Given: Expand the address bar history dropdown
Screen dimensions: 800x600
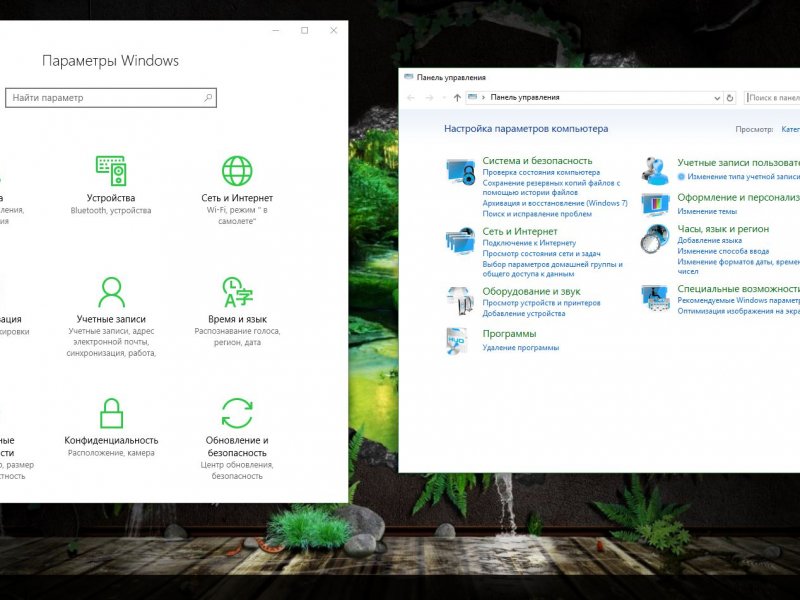Looking at the screenshot, I should click(717, 98).
